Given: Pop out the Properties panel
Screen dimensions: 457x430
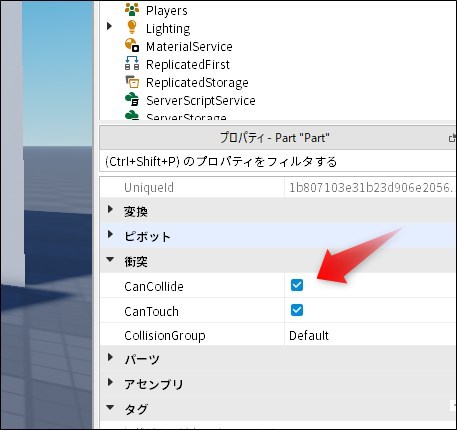Looking at the screenshot, I should [452, 138].
